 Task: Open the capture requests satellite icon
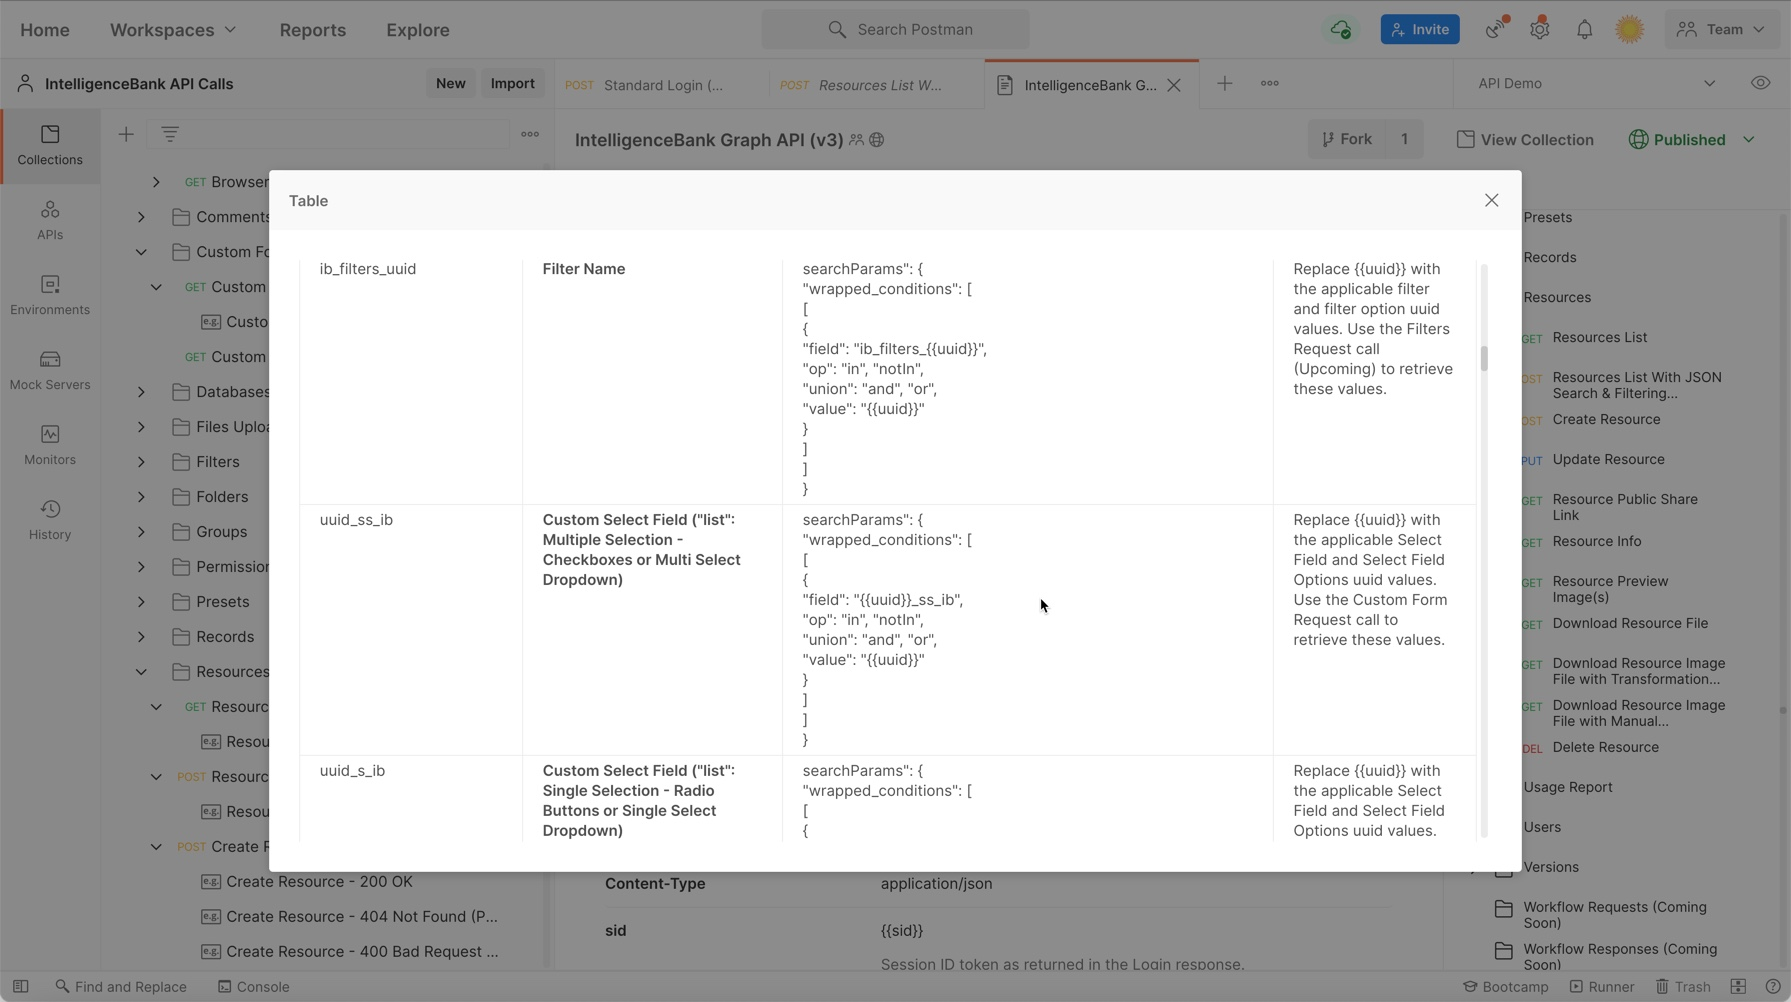(1495, 30)
